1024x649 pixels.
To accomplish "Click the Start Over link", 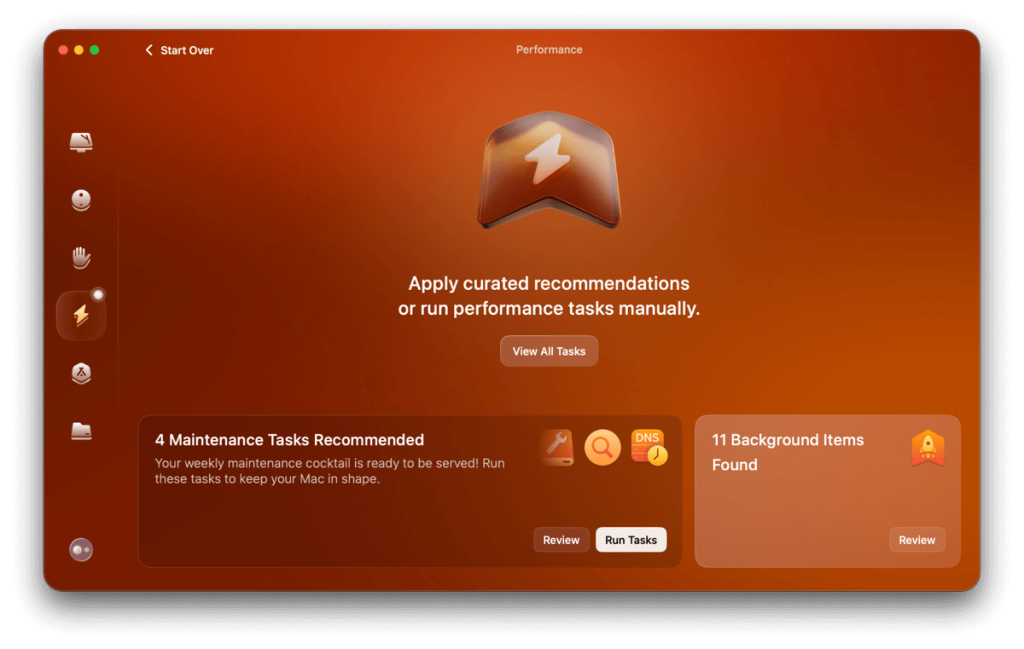I will point(187,50).
